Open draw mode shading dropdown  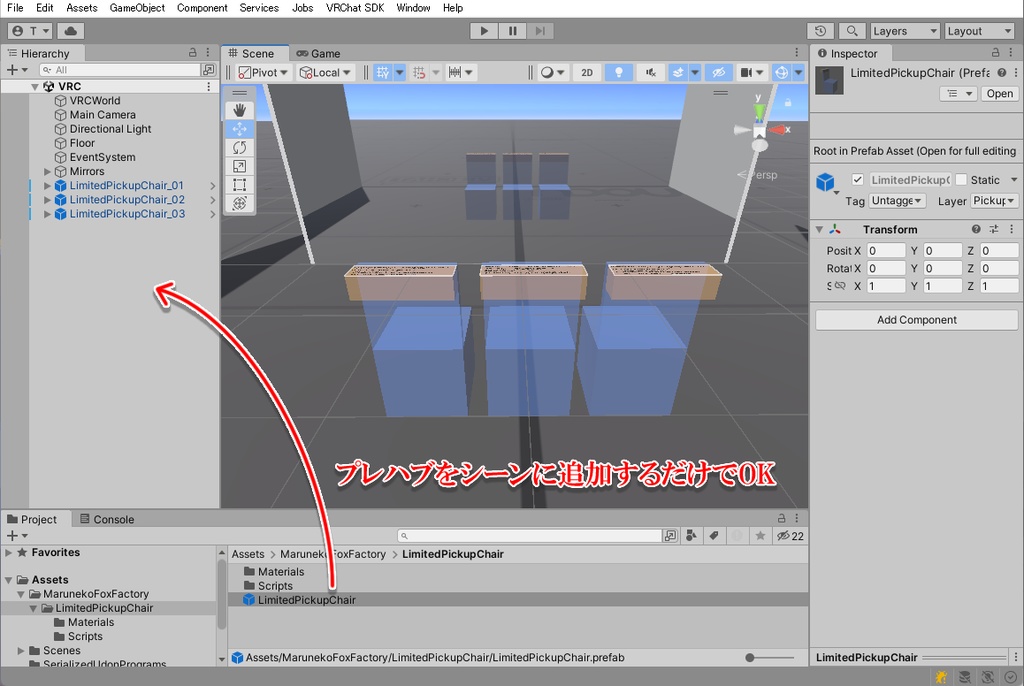pos(552,73)
